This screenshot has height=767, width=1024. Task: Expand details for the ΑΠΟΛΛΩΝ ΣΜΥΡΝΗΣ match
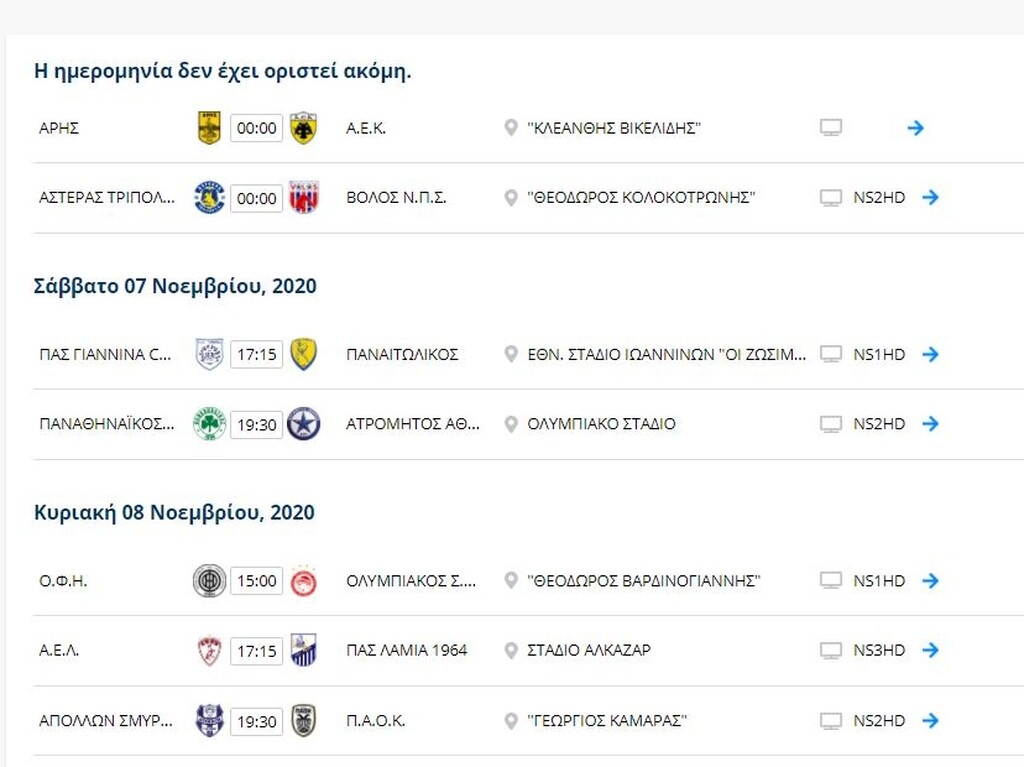click(x=930, y=720)
